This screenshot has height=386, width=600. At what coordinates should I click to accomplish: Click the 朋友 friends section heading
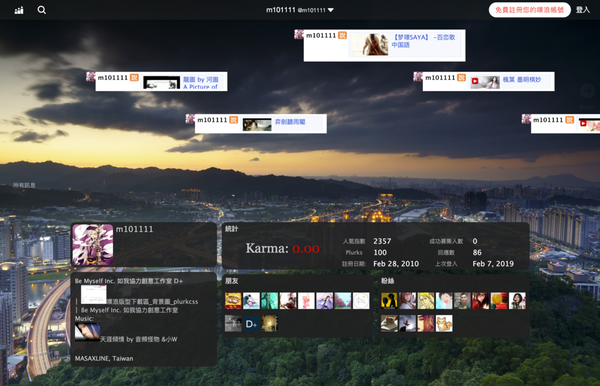232,281
